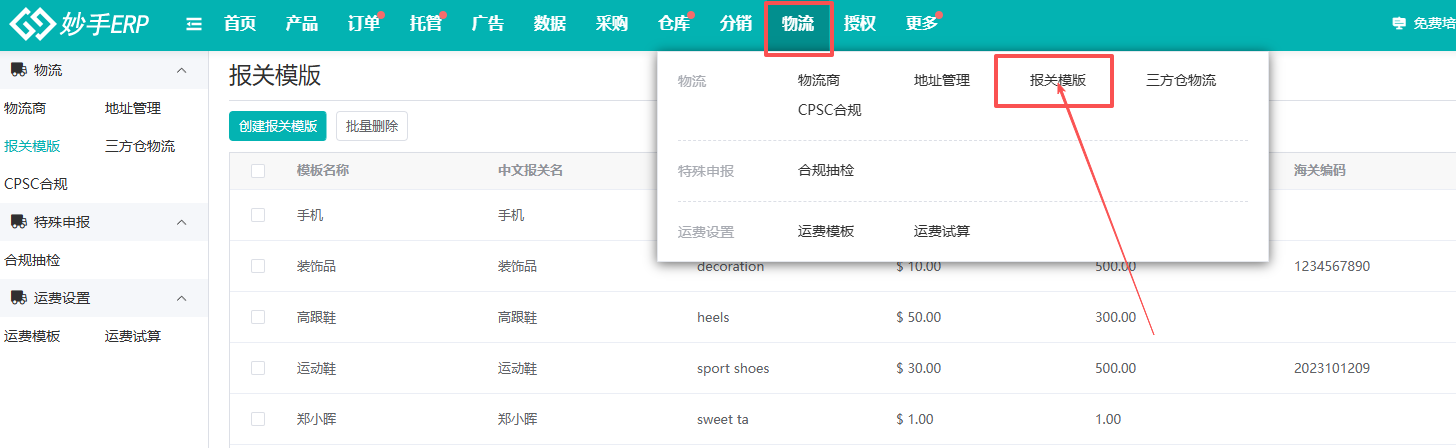
Task: Check the box for the 高跟鞋 row
Action: tap(258, 317)
